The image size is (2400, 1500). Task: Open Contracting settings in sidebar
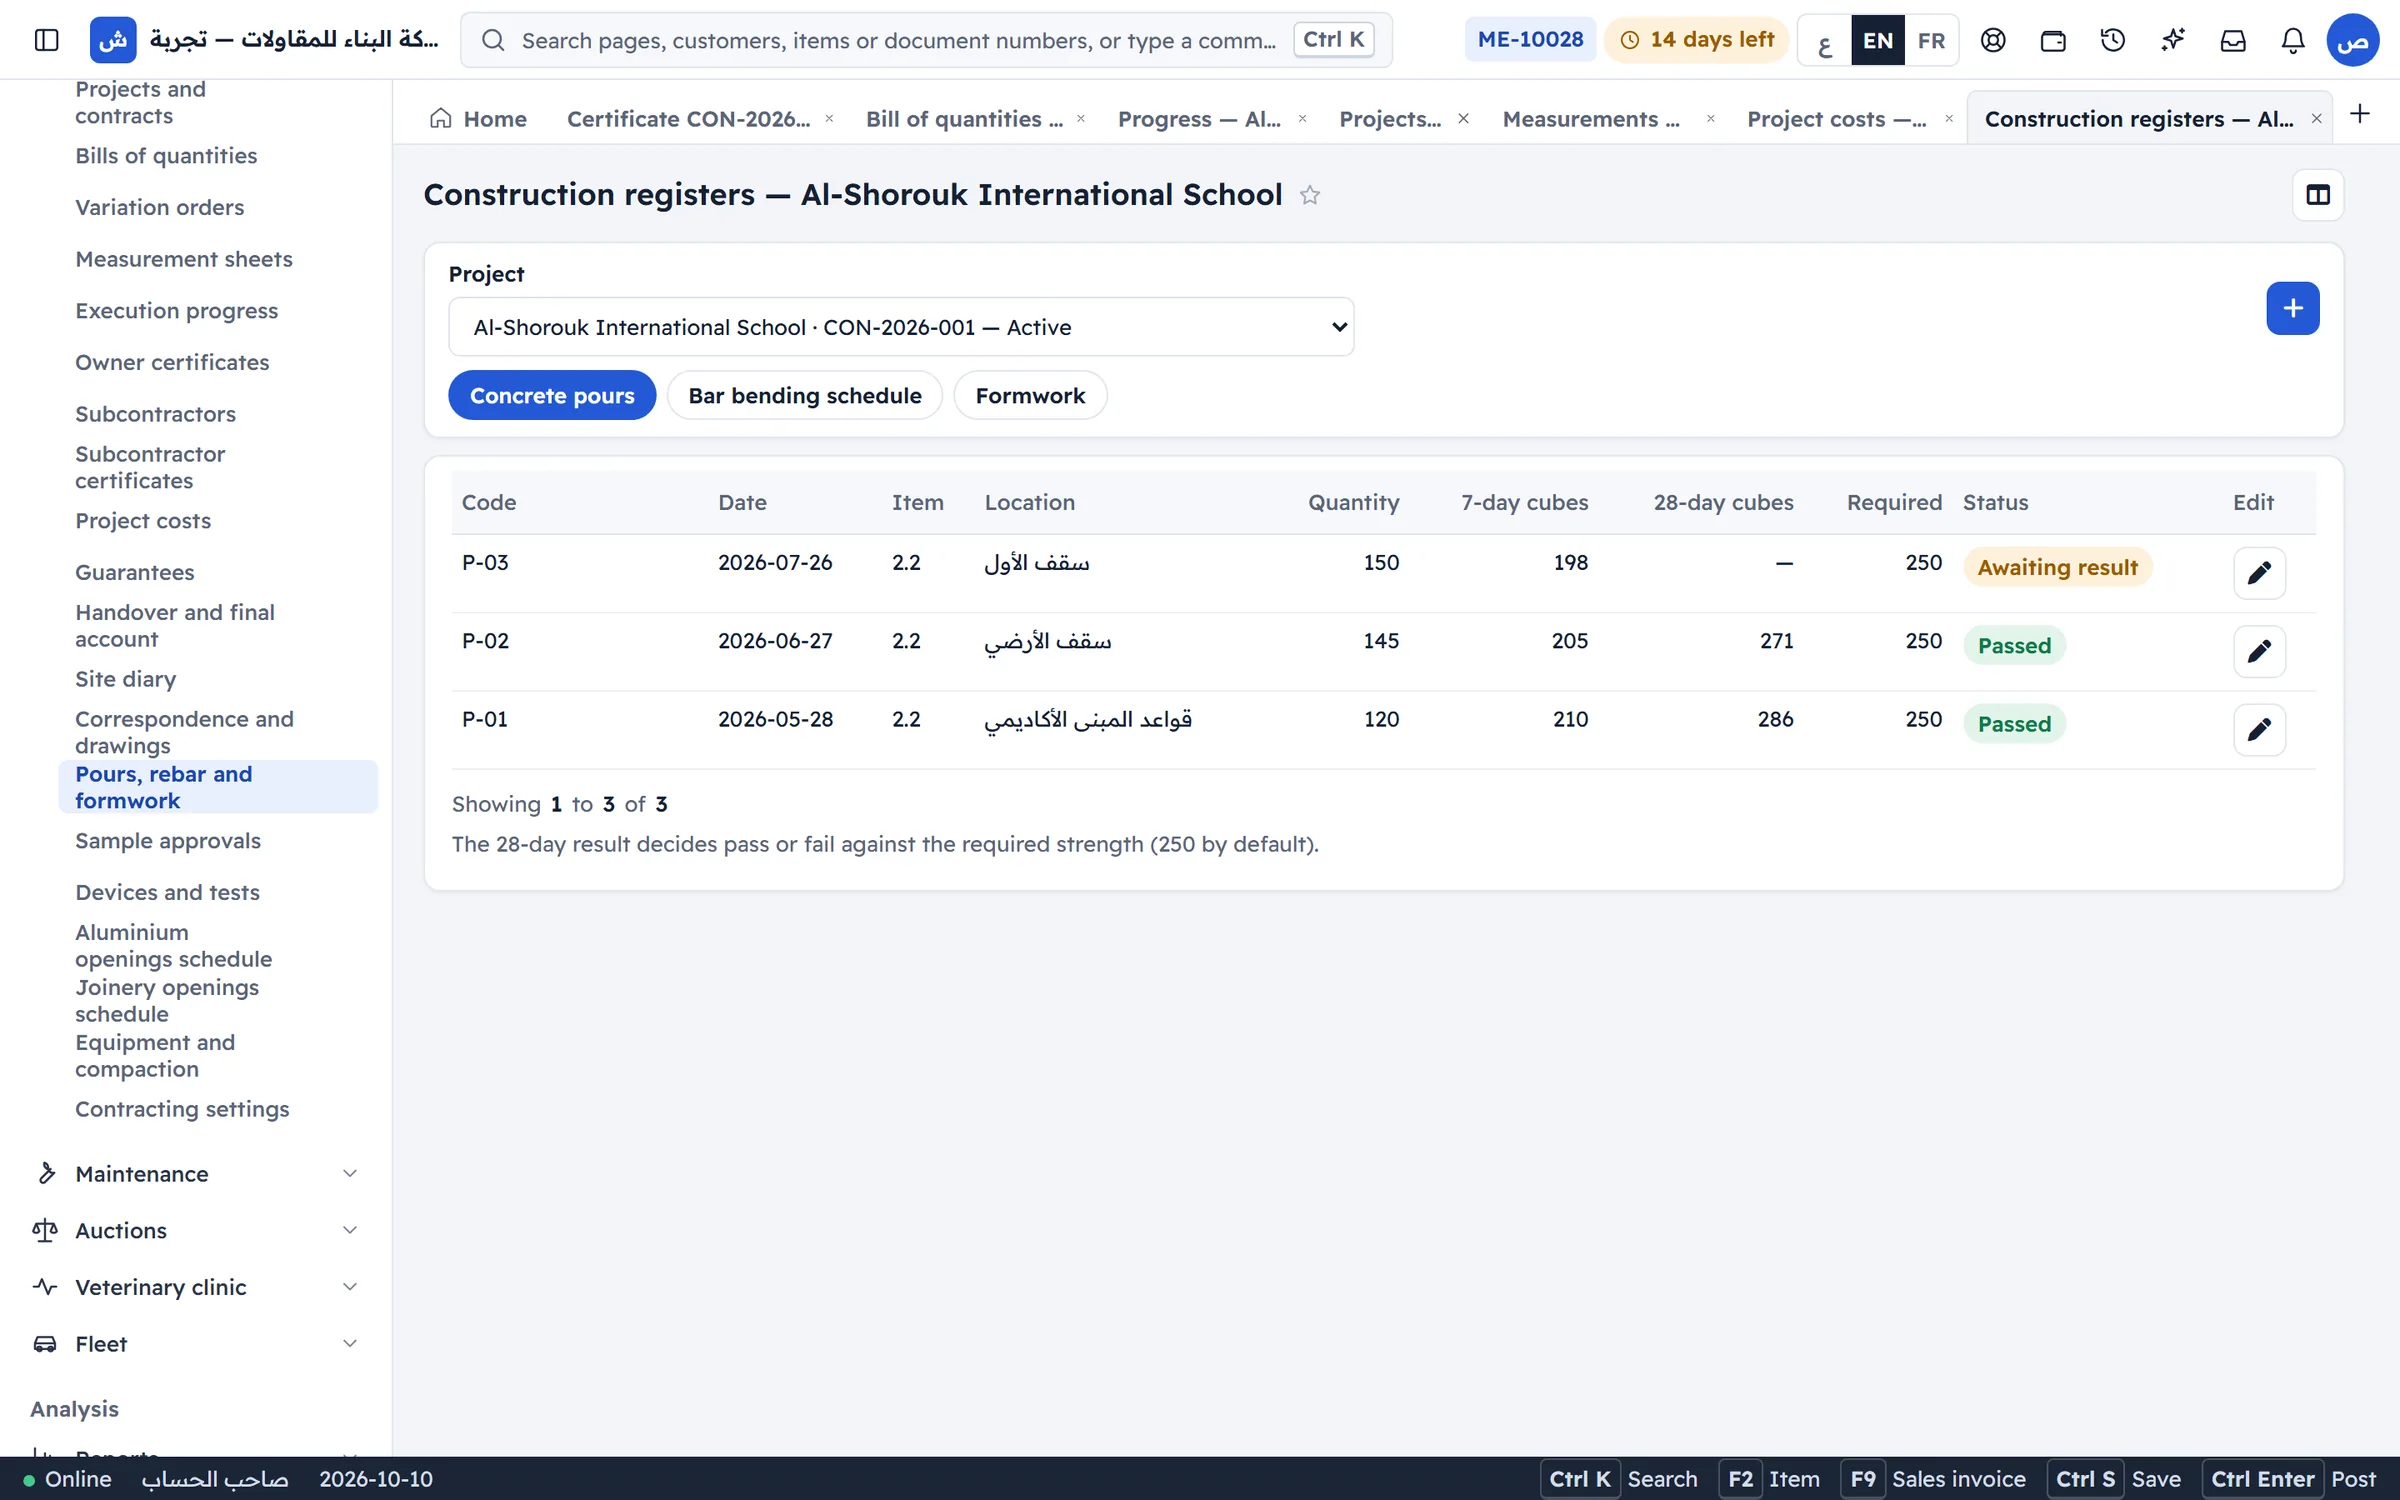(x=182, y=1109)
